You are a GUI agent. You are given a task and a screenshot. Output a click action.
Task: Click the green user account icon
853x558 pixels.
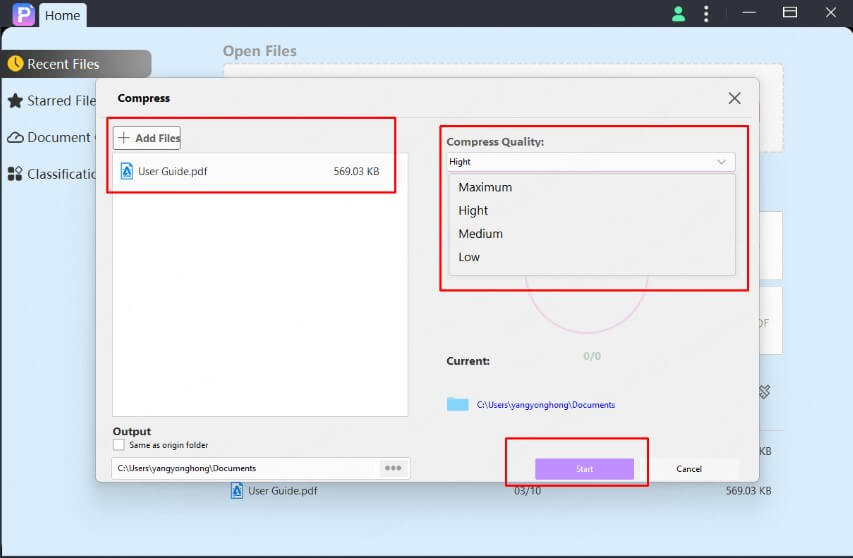pos(679,14)
